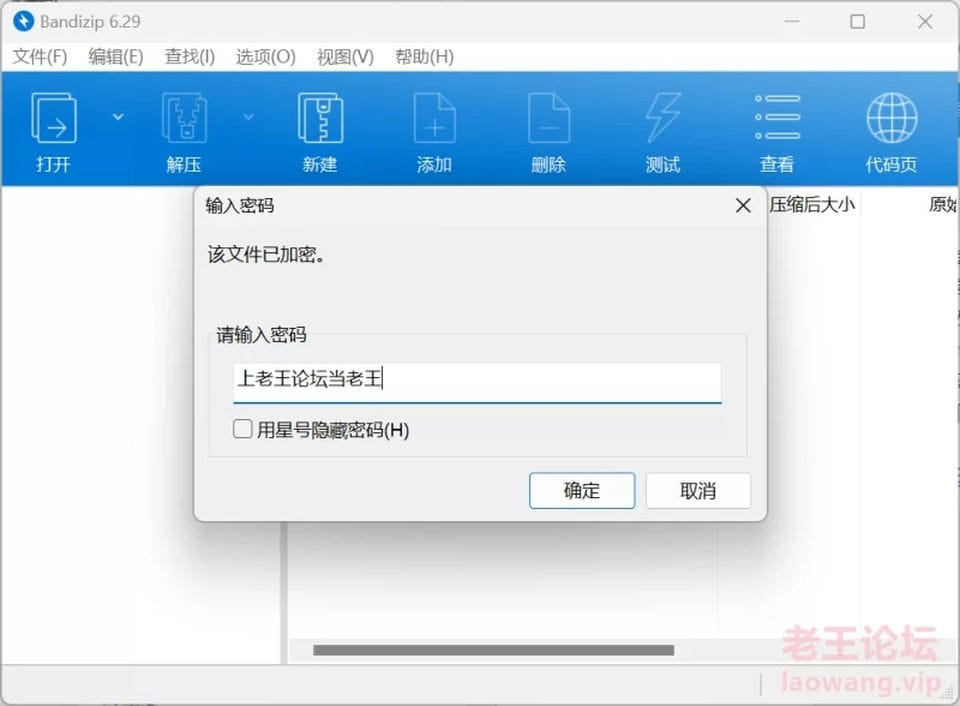This screenshot has width=960, height=706.
Task: Expand the Extract (解压) dropdown arrow
Action: (x=248, y=116)
